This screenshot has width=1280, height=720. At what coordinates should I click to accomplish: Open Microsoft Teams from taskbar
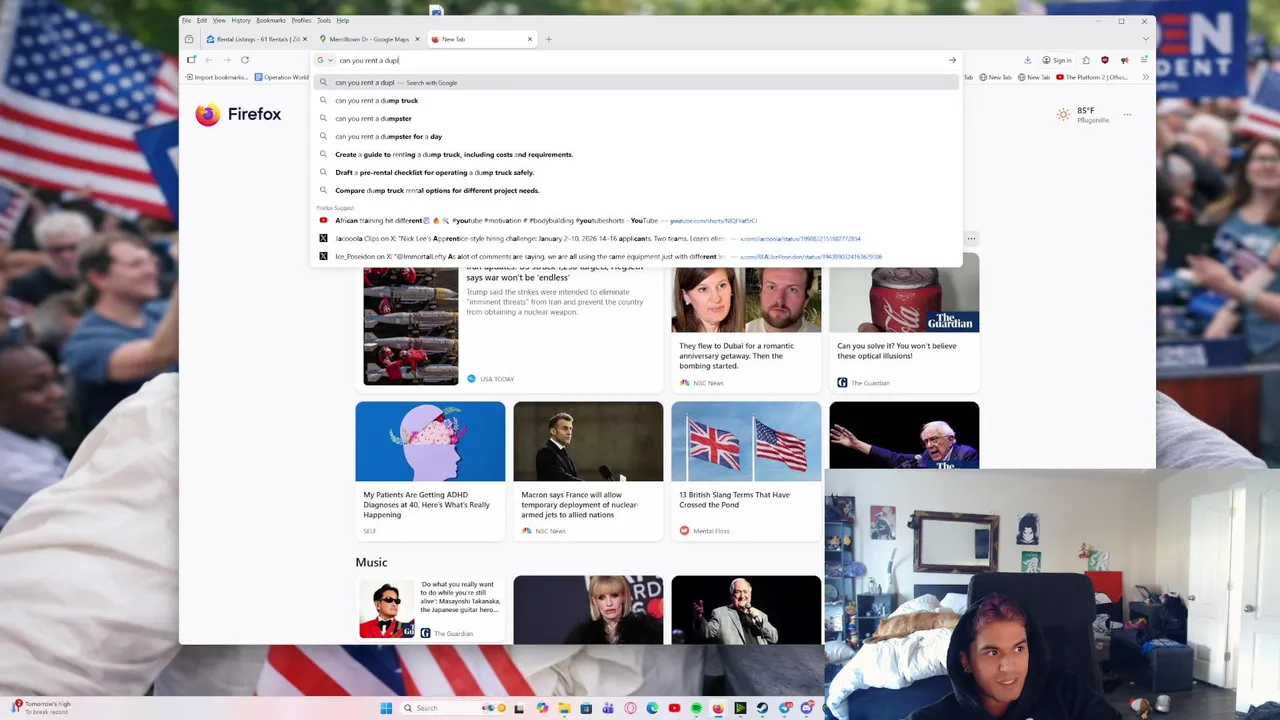point(609,708)
